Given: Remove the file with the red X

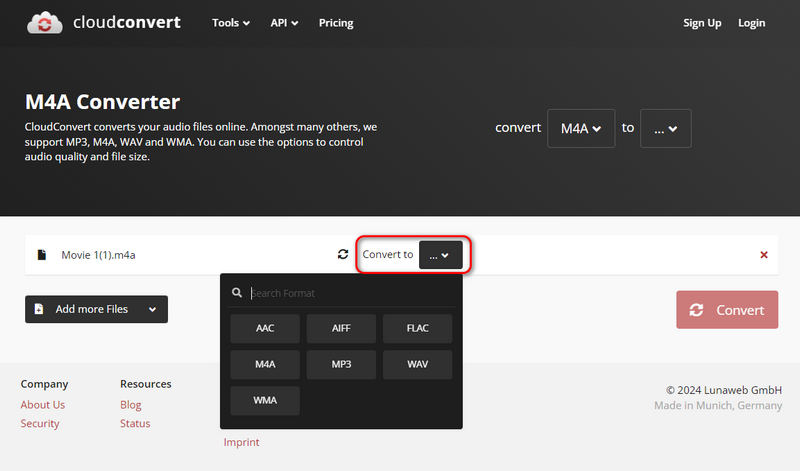Looking at the screenshot, I should tap(764, 255).
